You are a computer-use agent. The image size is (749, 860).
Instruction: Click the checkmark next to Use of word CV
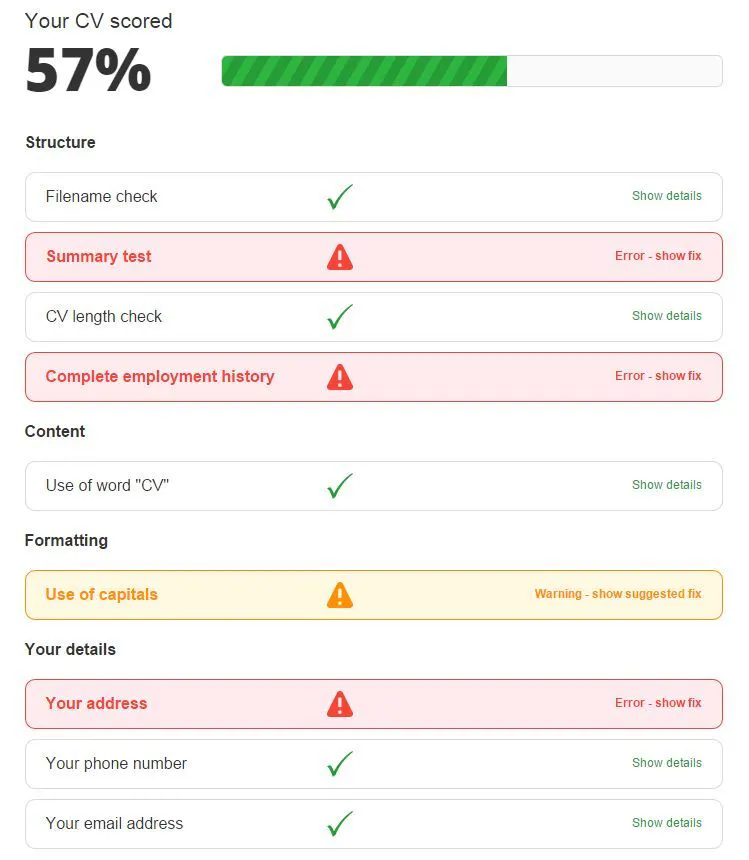340,485
